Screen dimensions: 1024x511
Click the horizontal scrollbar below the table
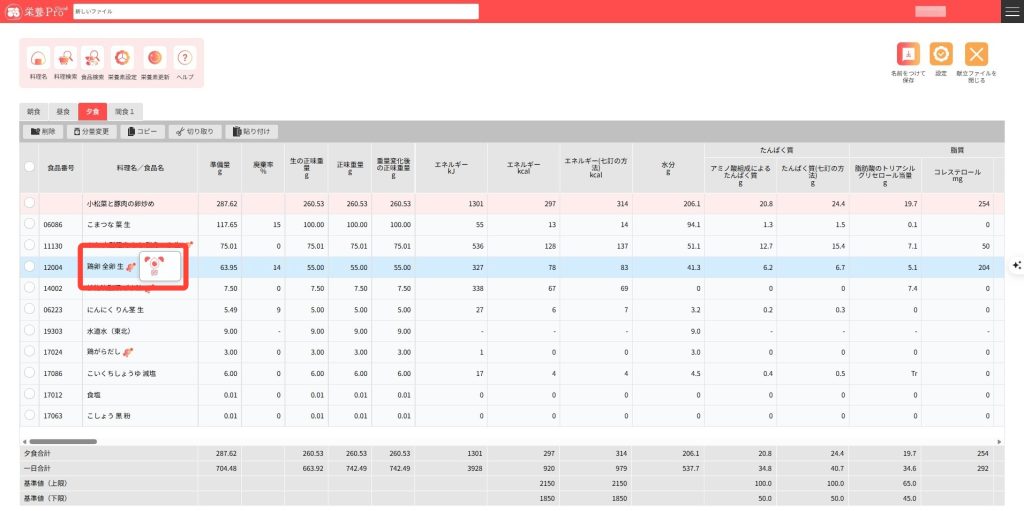tap(62, 441)
